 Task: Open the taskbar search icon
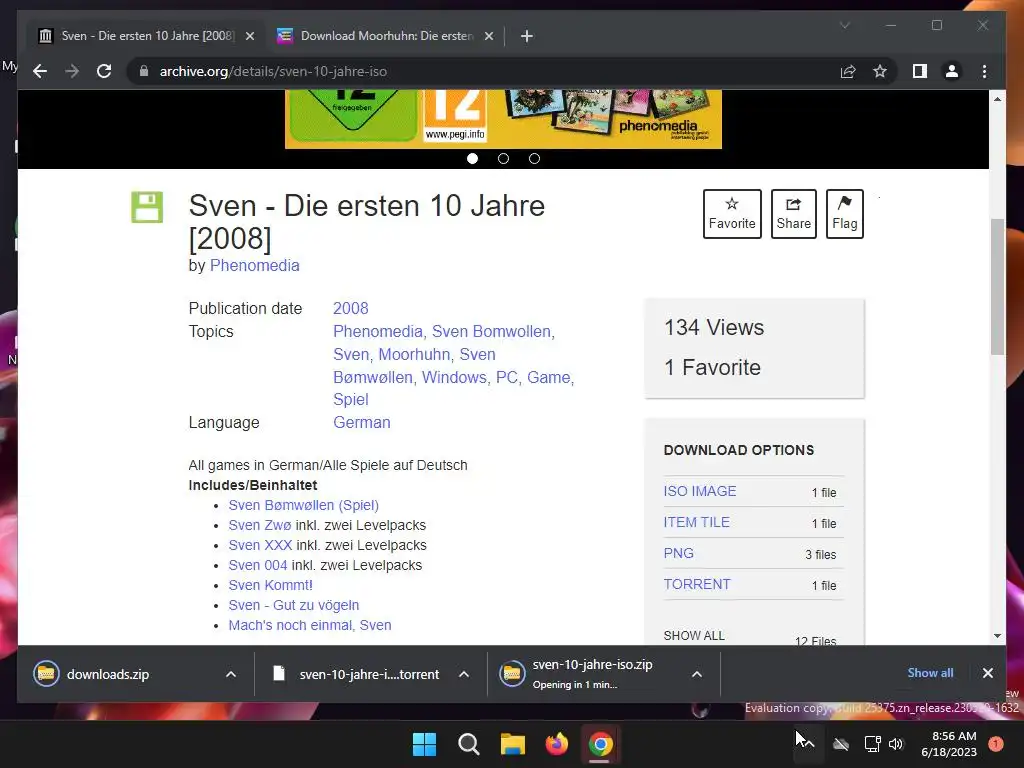click(x=468, y=744)
